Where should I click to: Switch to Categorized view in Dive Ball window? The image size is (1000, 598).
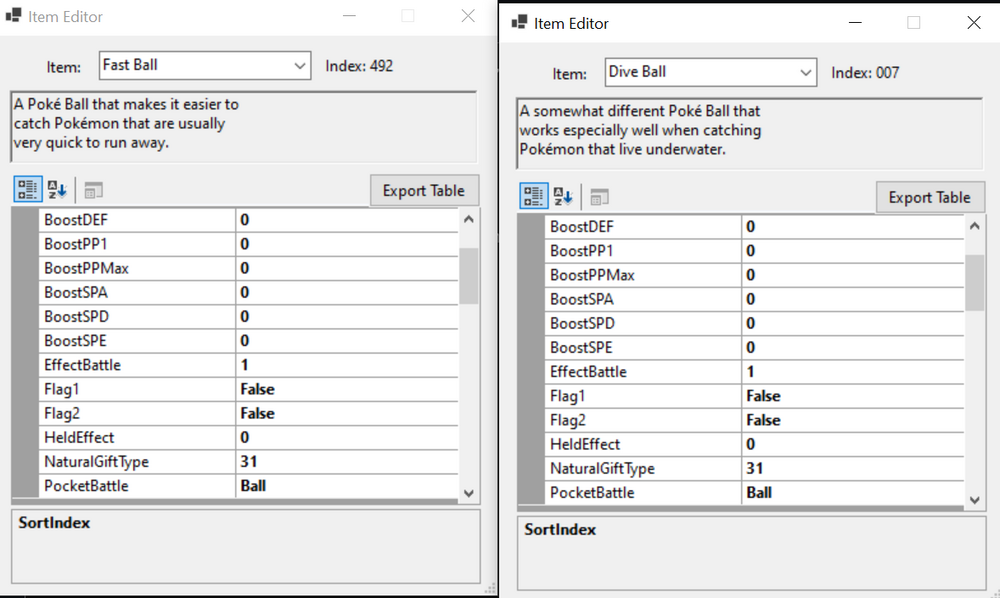point(533,197)
